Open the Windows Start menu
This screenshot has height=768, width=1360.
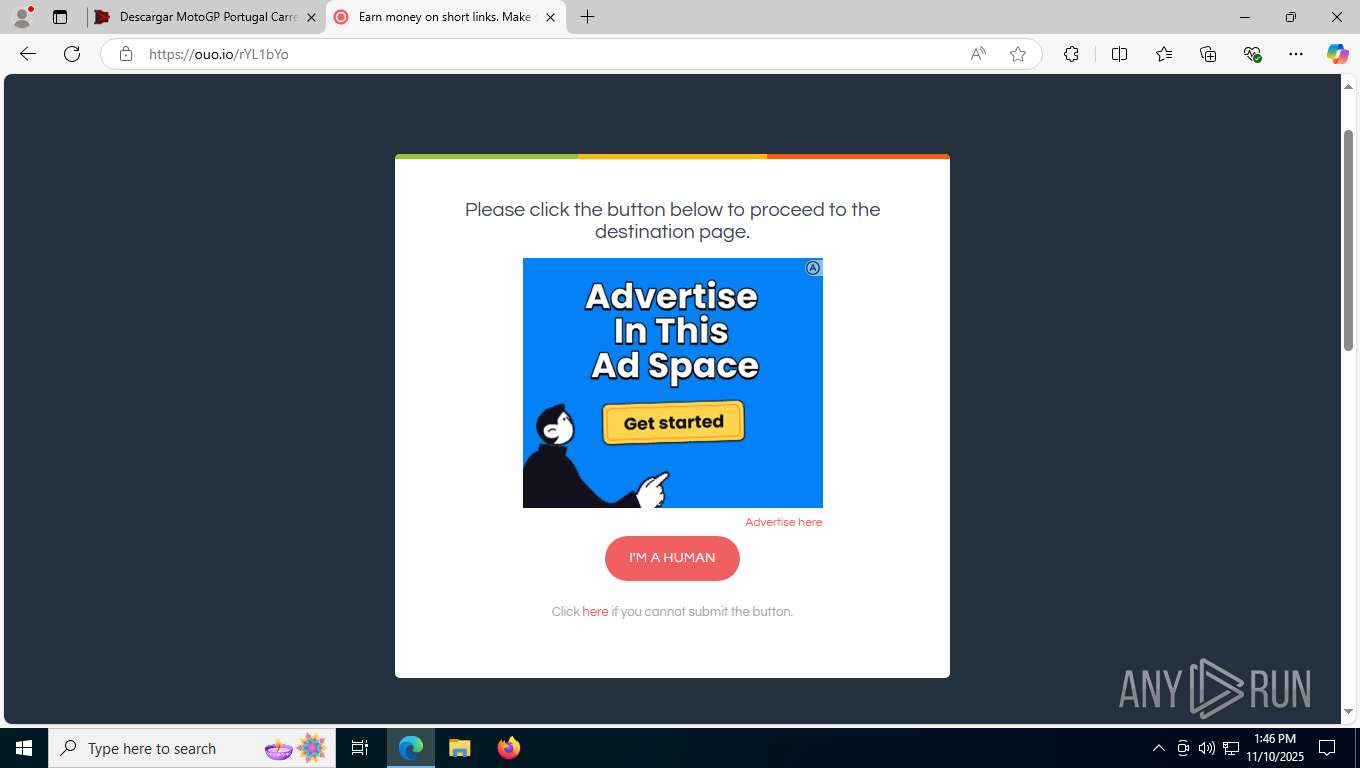coord(24,748)
